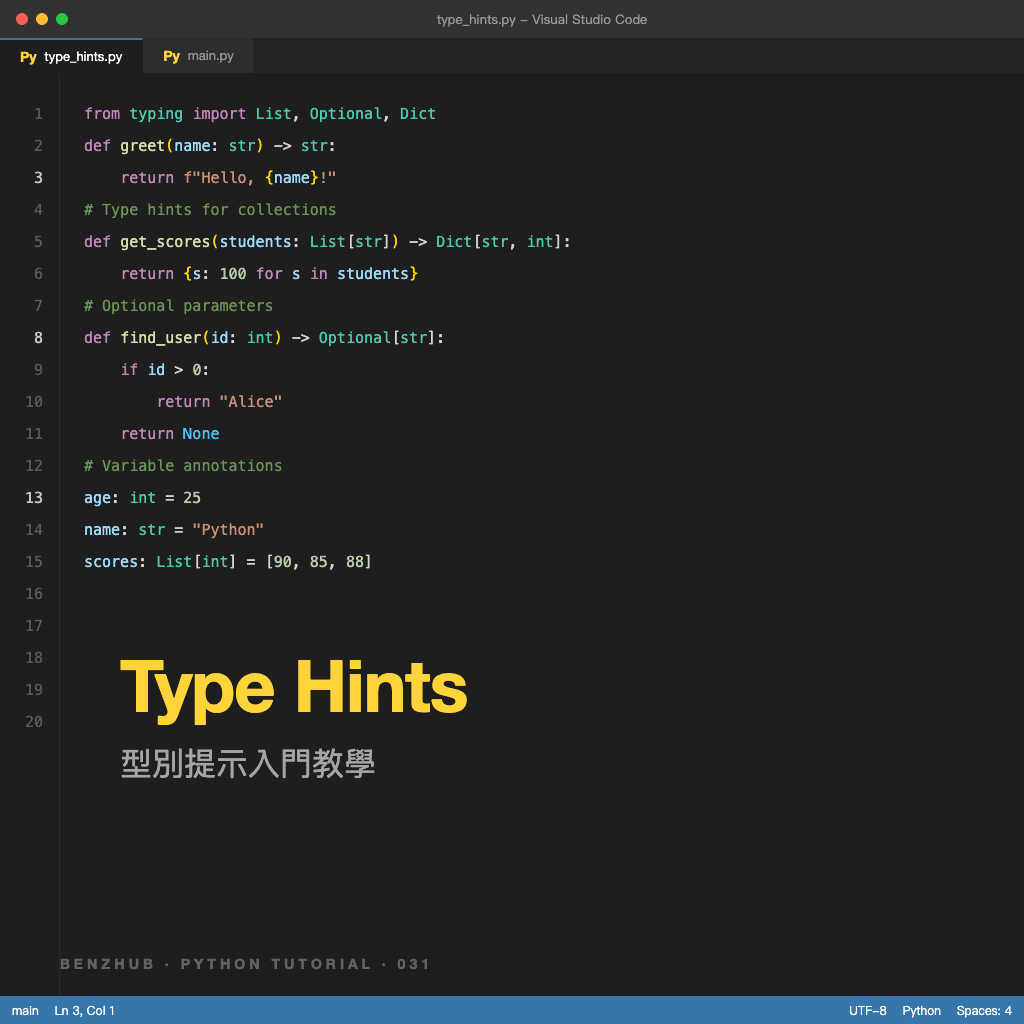Screen dimensions: 1024x1024
Task: Click the Ln 3, Col 1 position indicator
Action: click(x=85, y=1011)
